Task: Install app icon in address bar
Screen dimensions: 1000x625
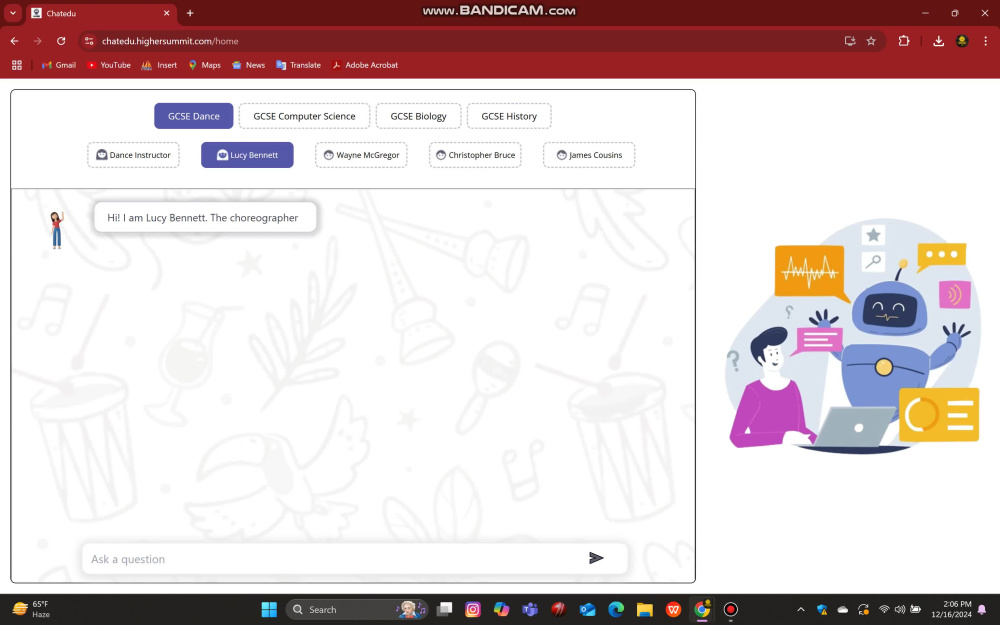Action: click(849, 41)
